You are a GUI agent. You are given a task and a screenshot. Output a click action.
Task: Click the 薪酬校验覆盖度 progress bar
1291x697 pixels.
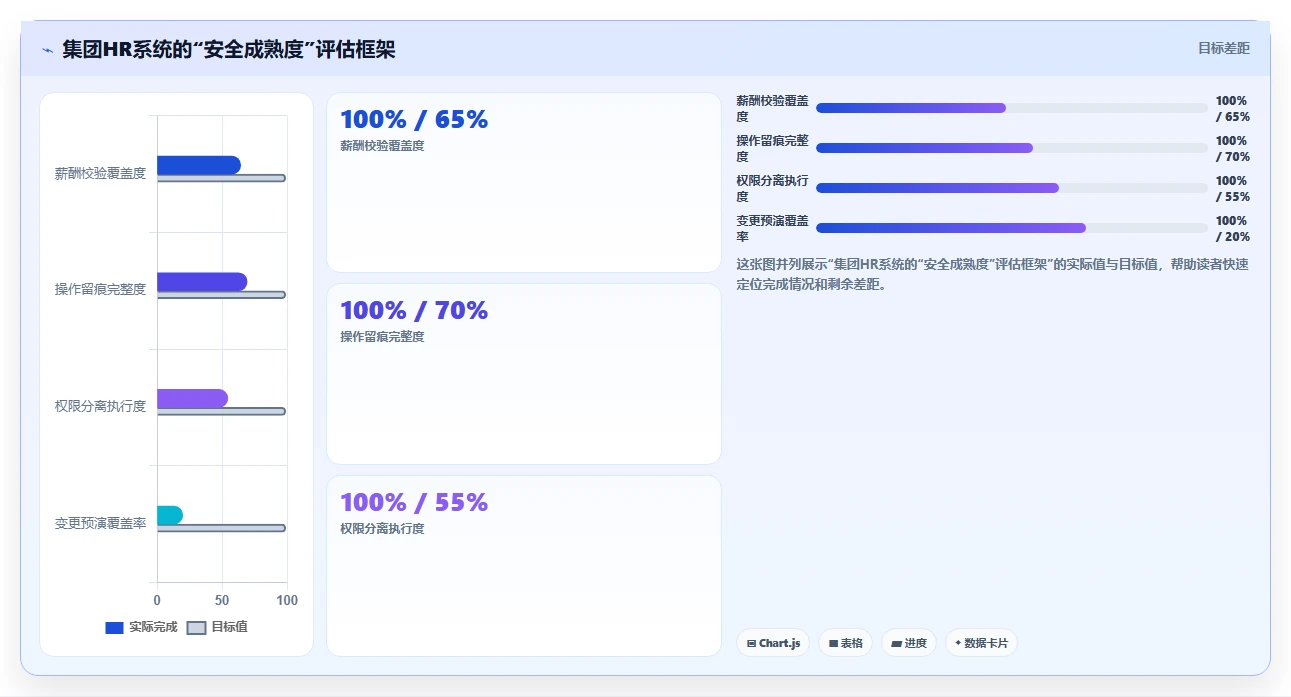click(x=1012, y=108)
